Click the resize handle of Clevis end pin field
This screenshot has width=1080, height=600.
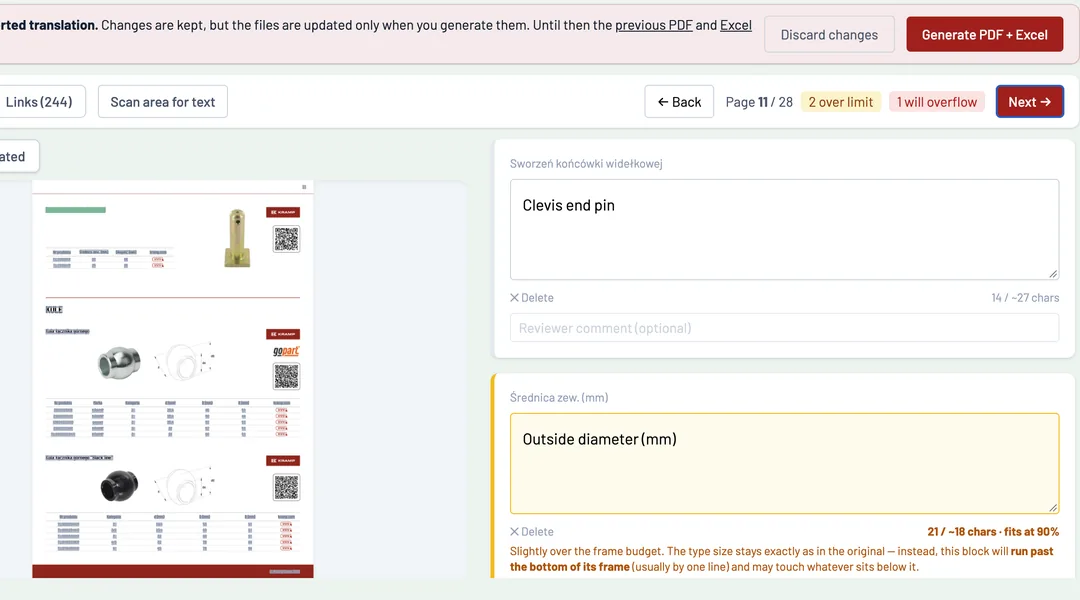pyautogui.click(x=1053, y=273)
